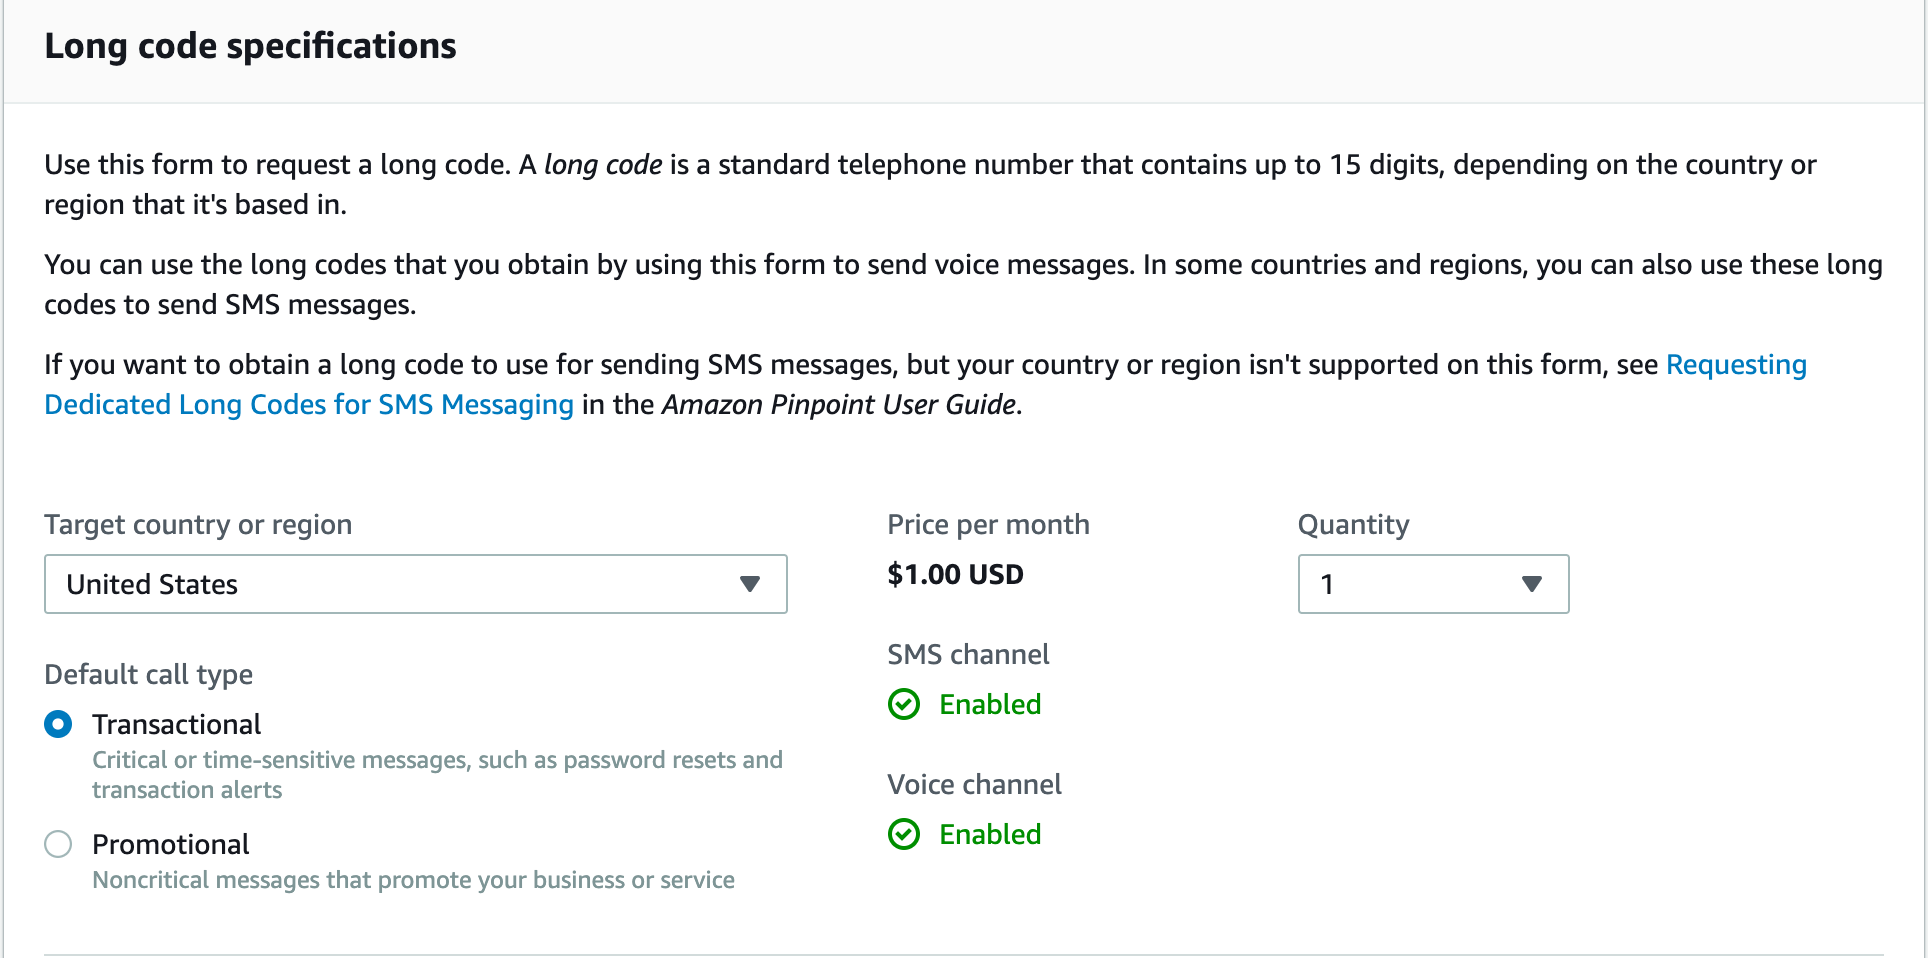
Task: Click the Voice channel enabled checkmark icon
Action: coord(904,834)
